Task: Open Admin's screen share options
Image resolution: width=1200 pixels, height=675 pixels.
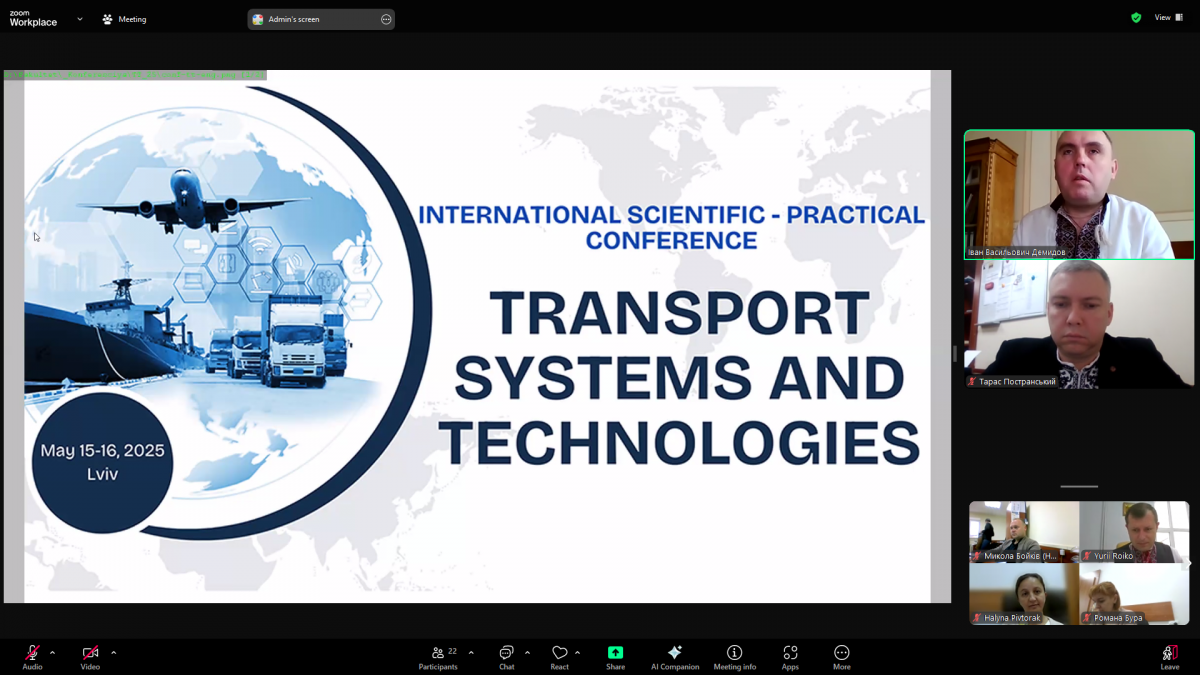Action: [386, 19]
